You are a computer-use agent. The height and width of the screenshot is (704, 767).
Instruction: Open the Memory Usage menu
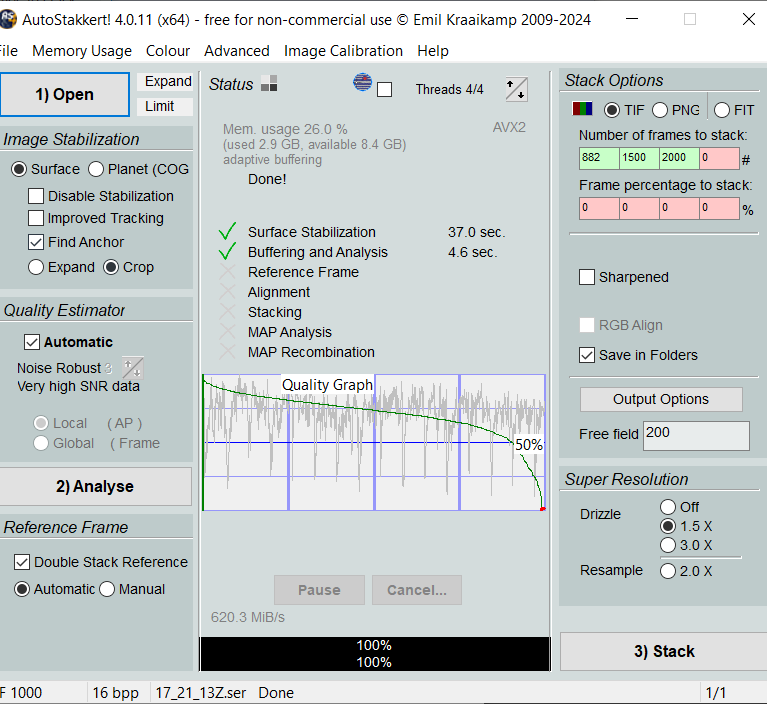pos(82,51)
